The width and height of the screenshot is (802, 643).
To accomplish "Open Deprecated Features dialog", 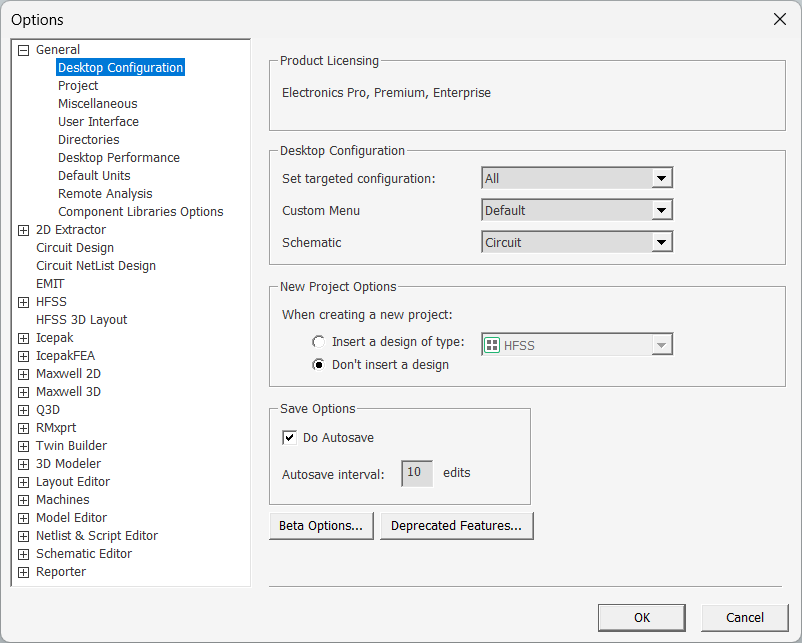I will (457, 526).
